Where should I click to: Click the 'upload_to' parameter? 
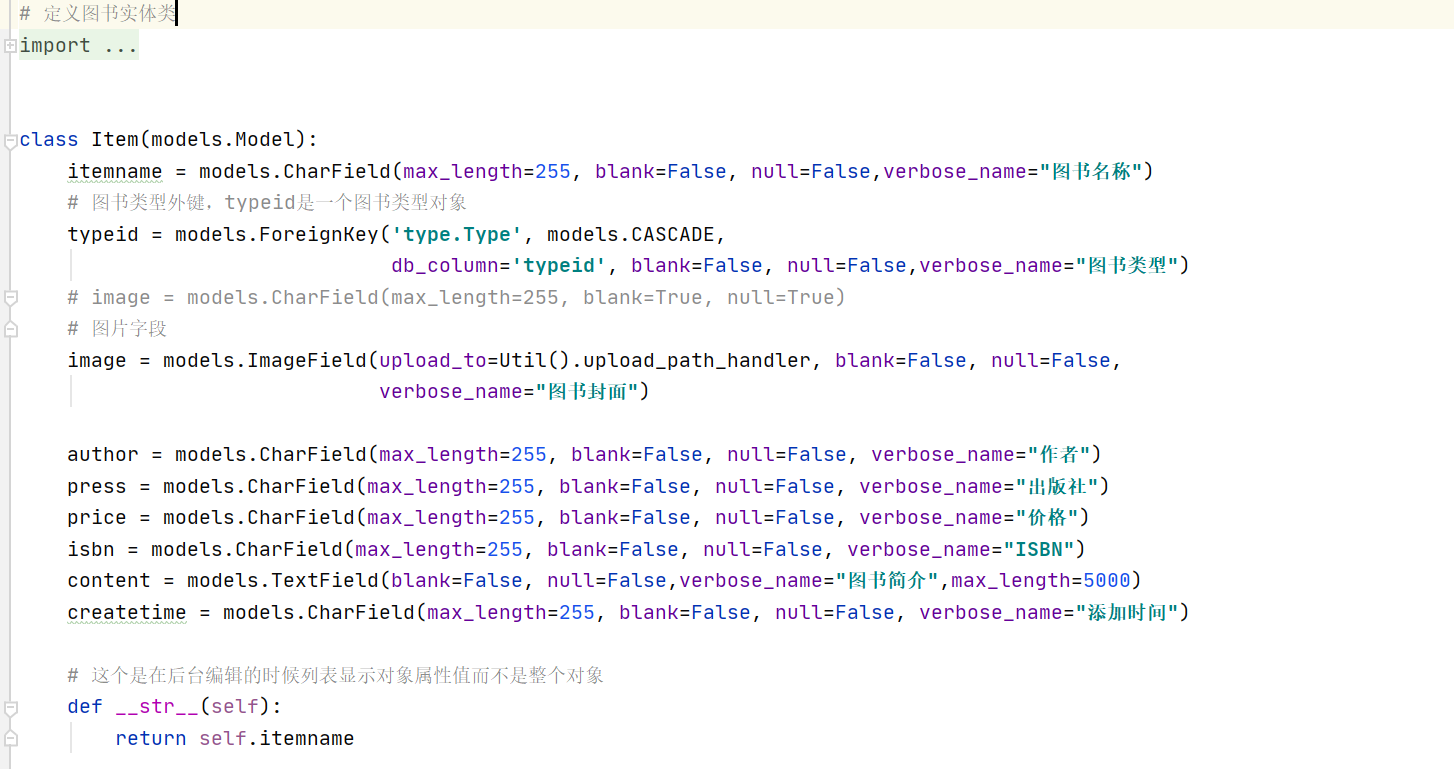tap(433, 361)
